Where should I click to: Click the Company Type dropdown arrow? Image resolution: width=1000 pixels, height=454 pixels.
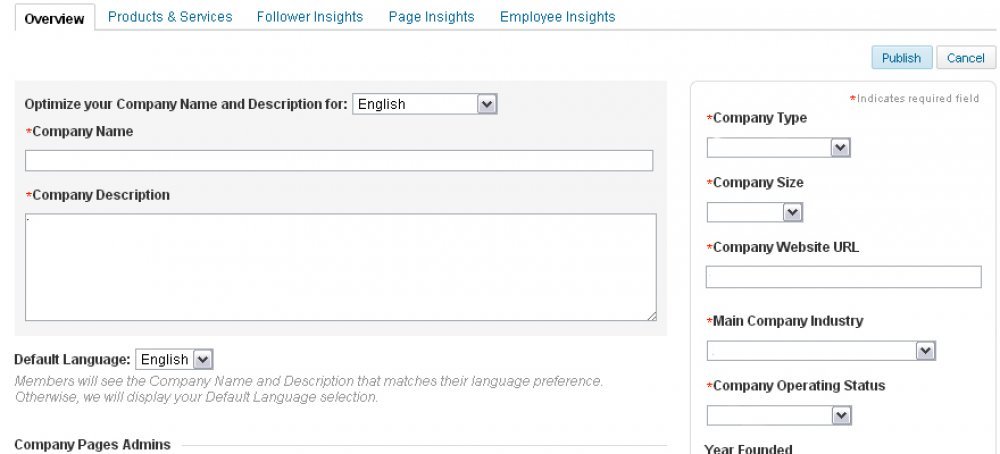click(840, 148)
